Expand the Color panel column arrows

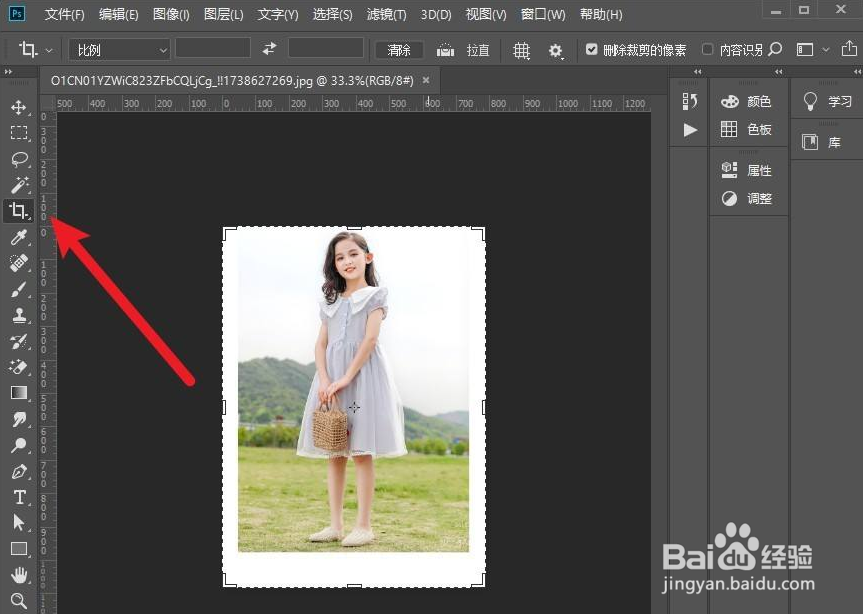pos(778,72)
